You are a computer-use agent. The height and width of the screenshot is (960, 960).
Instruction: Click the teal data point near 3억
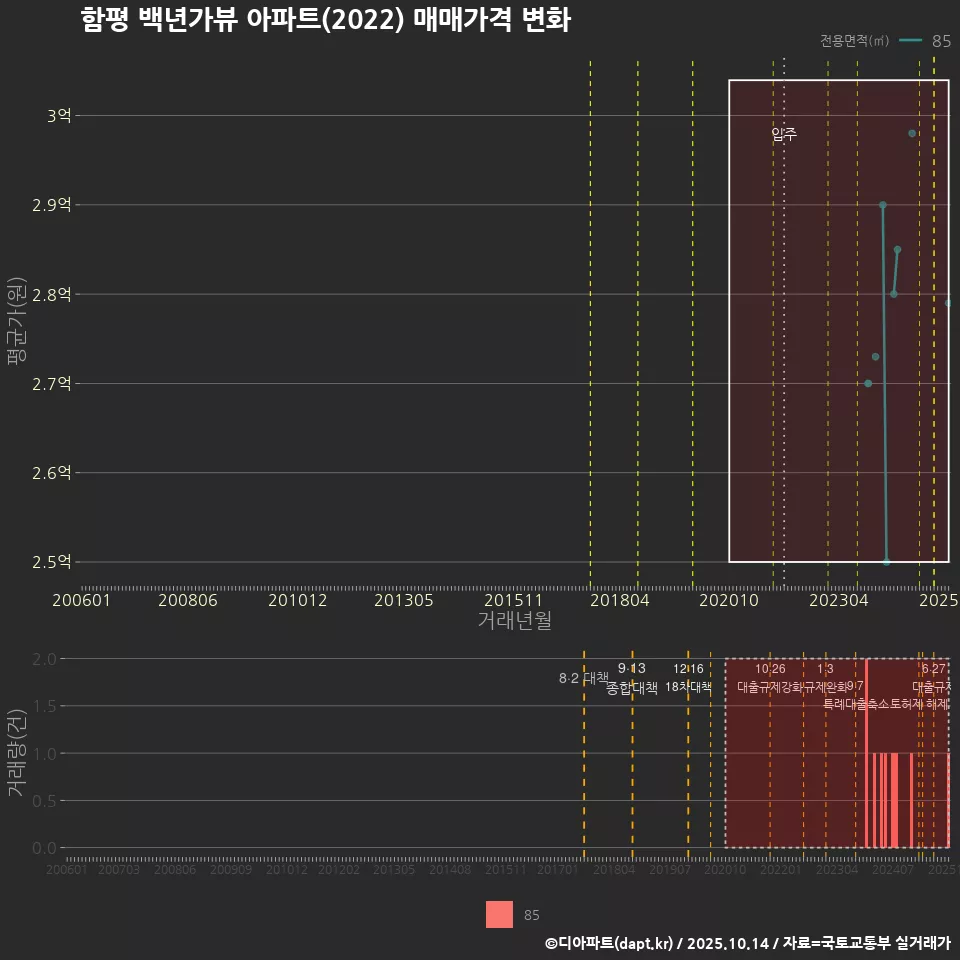(x=911, y=131)
